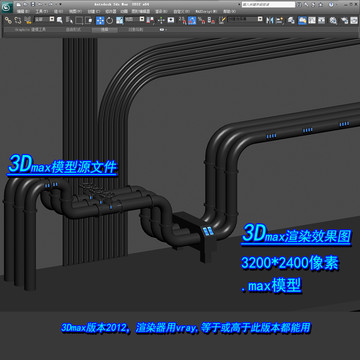Click New Scene in quick access toolbar
This screenshot has width=360, height=360.
(x=19, y=4)
